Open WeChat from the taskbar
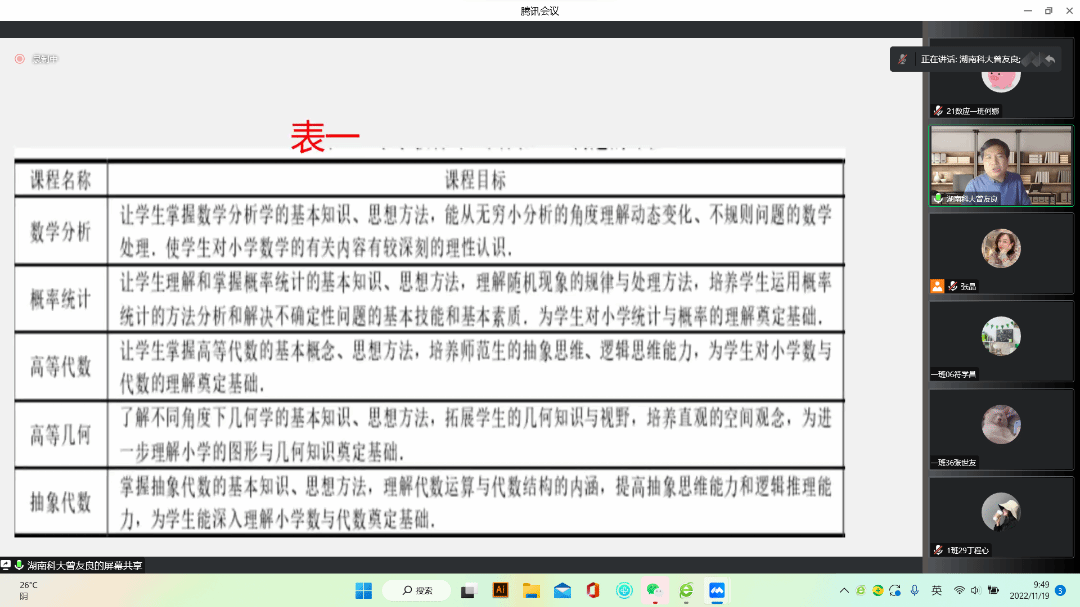Screen dimensions: 1080x607 (655, 590)
